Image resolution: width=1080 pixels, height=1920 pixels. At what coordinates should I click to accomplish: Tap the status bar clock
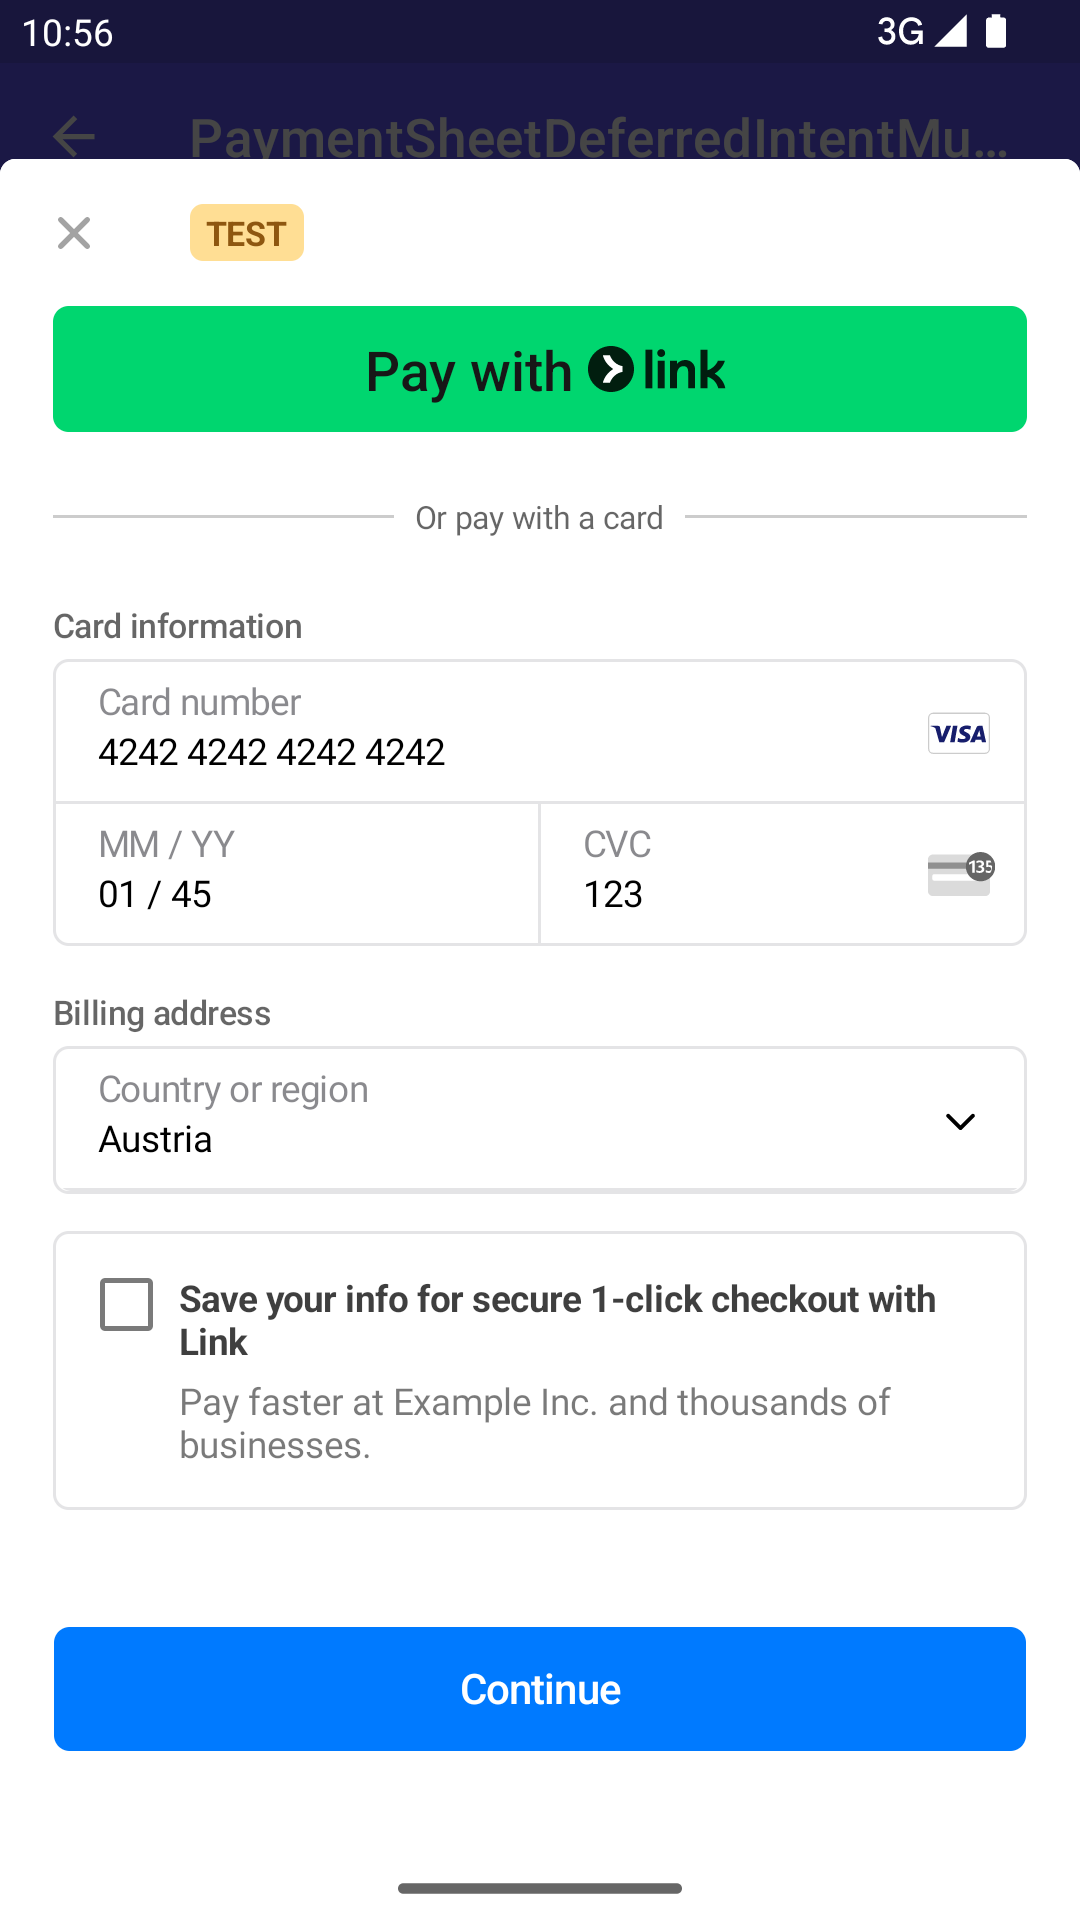point(68,33)
